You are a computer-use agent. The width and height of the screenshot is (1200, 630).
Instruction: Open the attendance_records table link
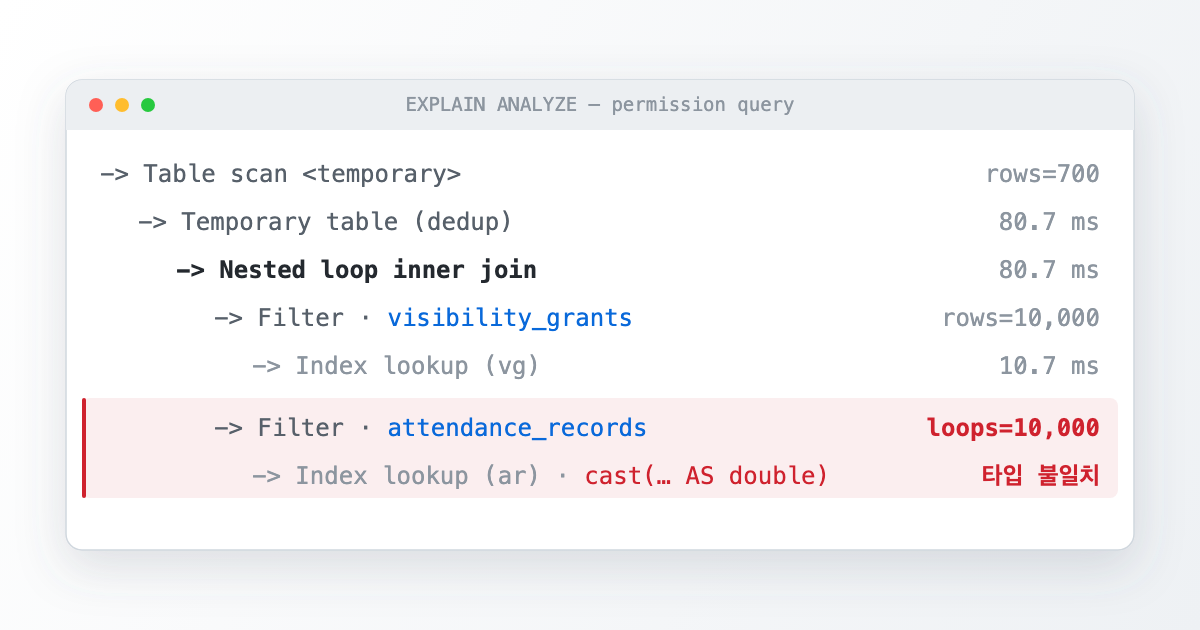pos(517,428)
